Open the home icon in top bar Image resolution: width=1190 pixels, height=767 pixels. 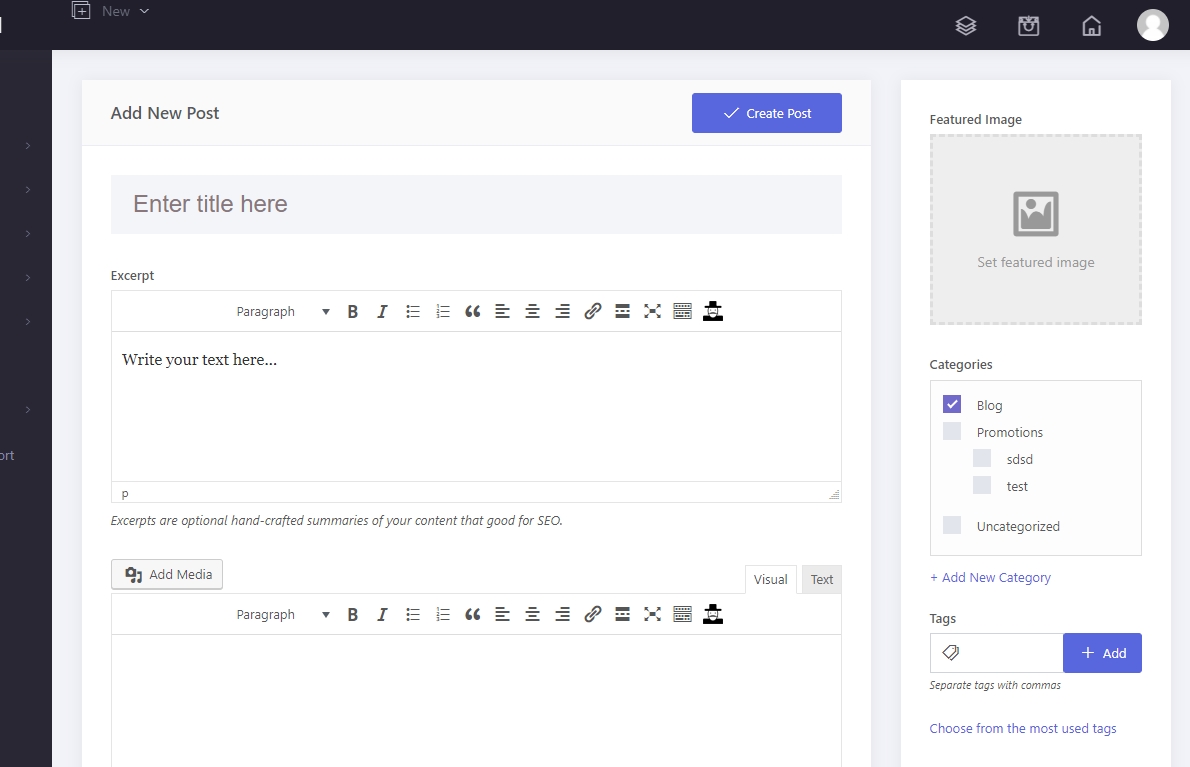[x=1092, y=26]
